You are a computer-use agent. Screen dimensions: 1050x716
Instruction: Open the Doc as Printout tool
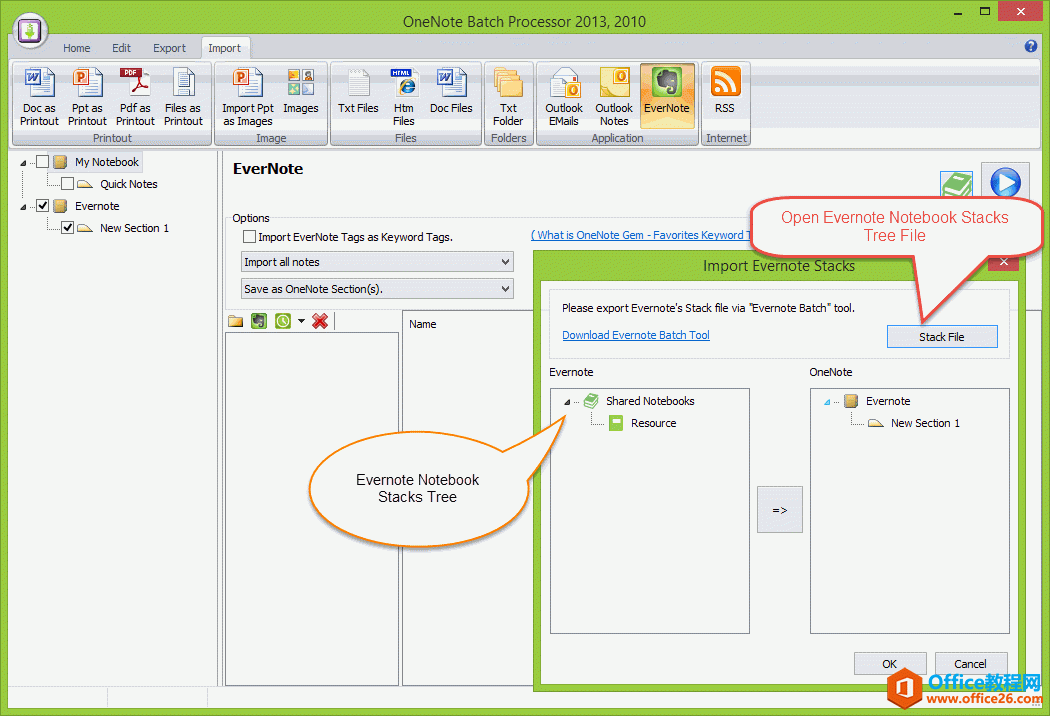pyautogui.click(x=38, y=95)
